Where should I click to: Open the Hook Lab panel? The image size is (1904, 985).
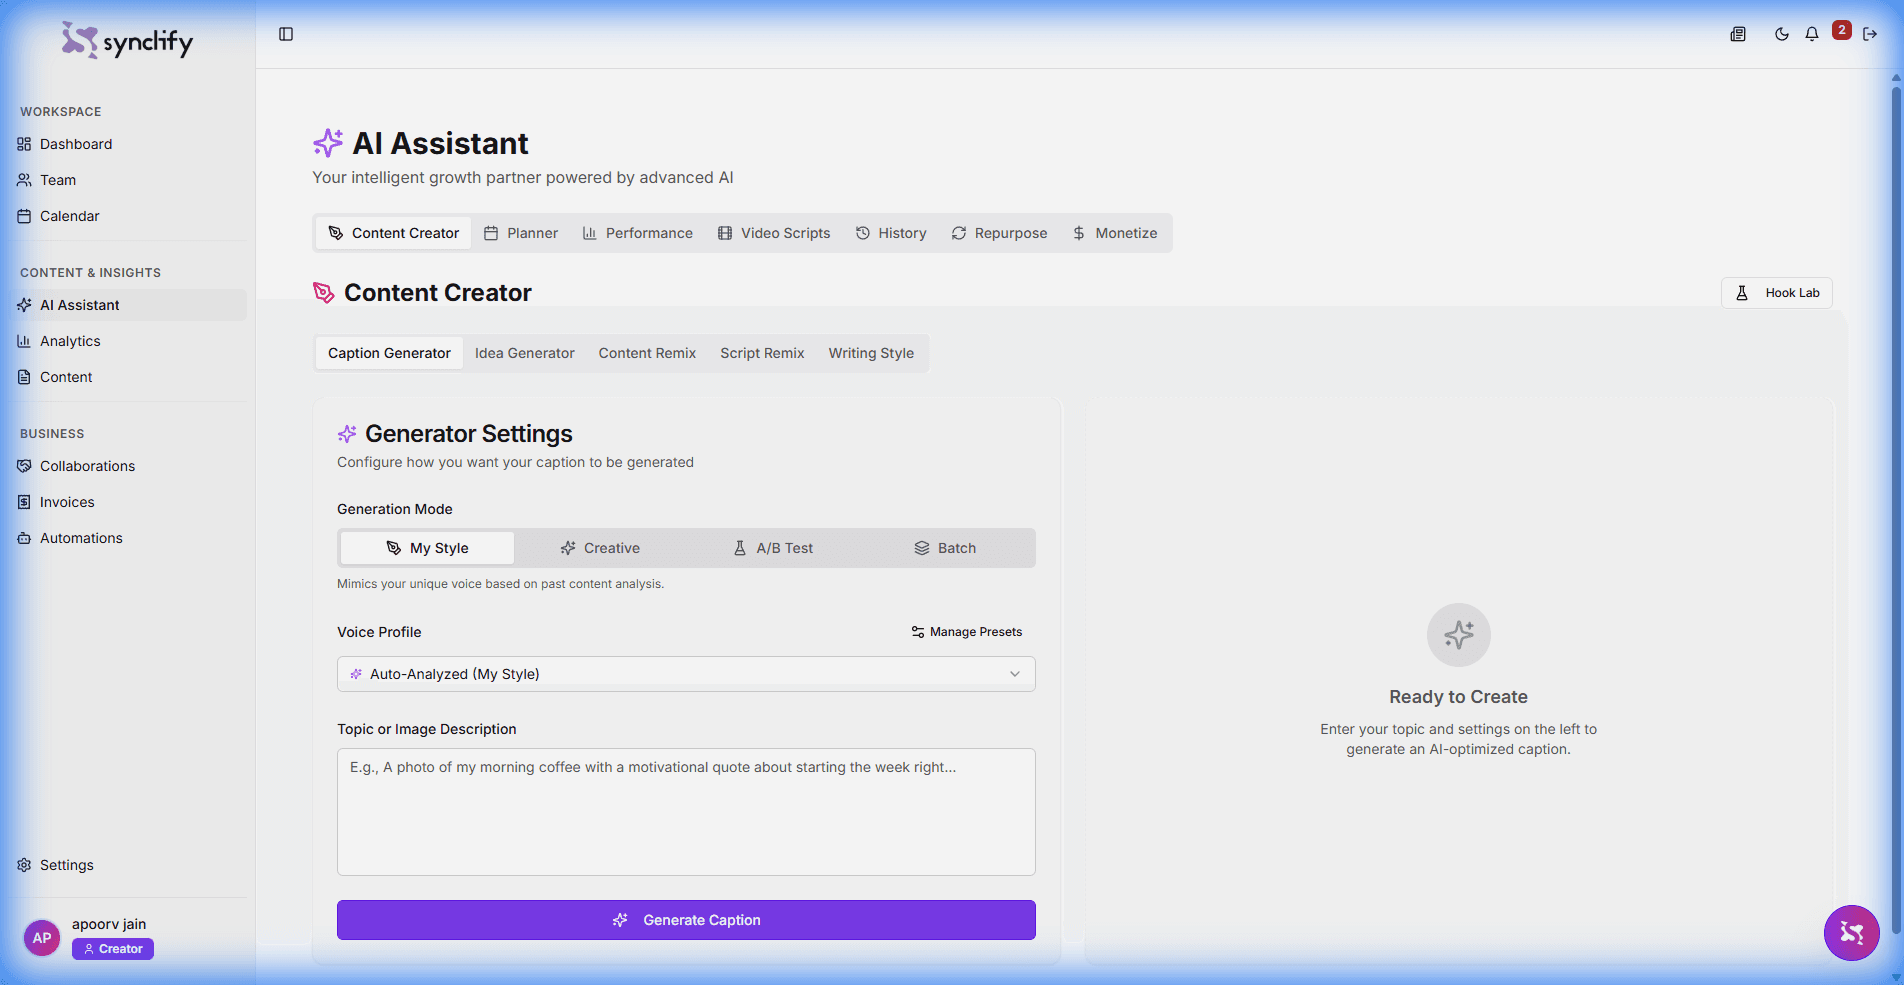1777,292
